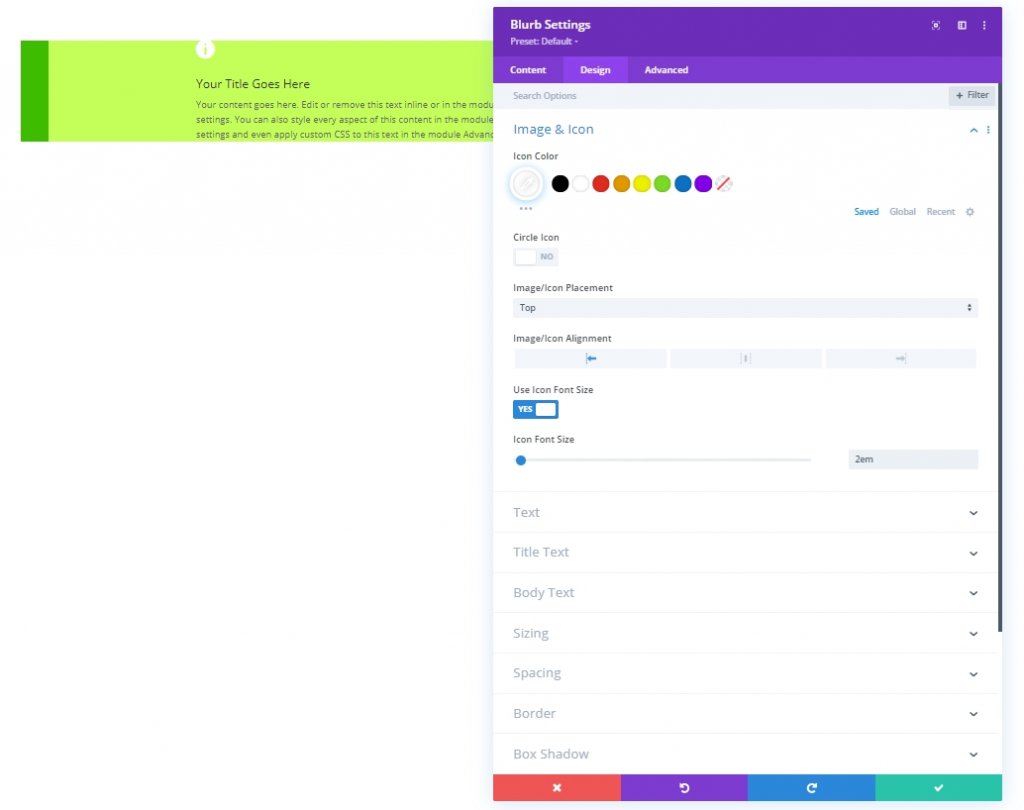The image size is (1024, 810).
Task: Expand the Spacing section
Action: [x=745, y=673]
